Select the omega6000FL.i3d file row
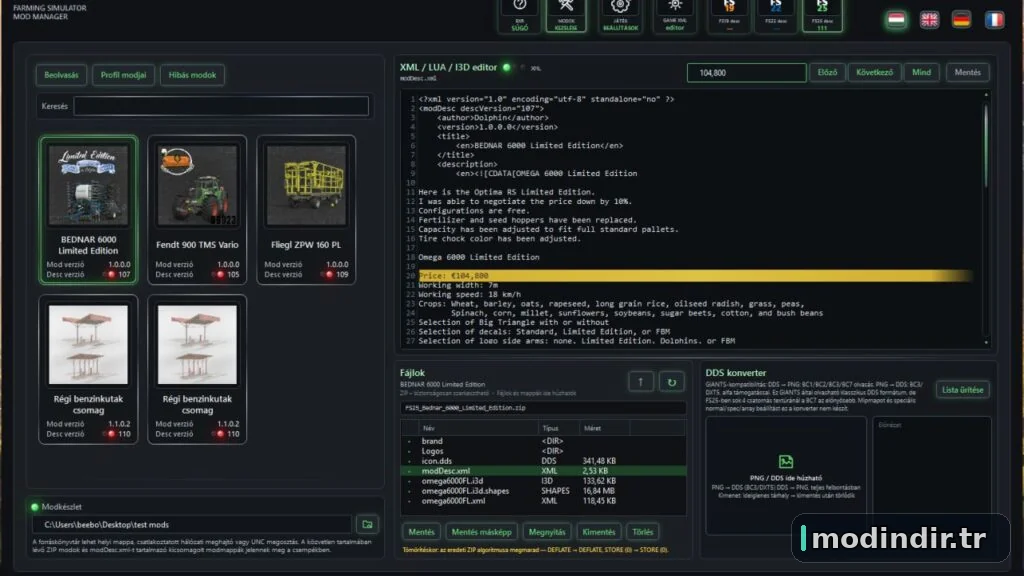The image size is (1024, 576). point(543,481)
